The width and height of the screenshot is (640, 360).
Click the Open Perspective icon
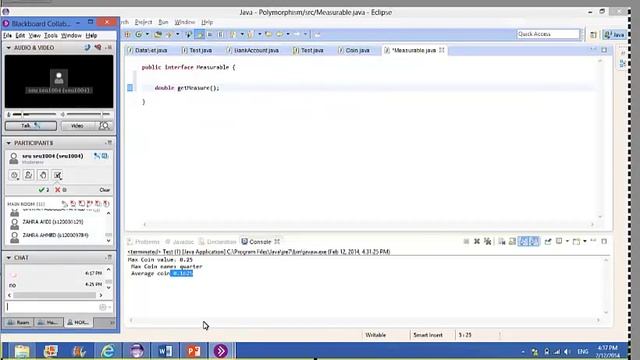593,35
